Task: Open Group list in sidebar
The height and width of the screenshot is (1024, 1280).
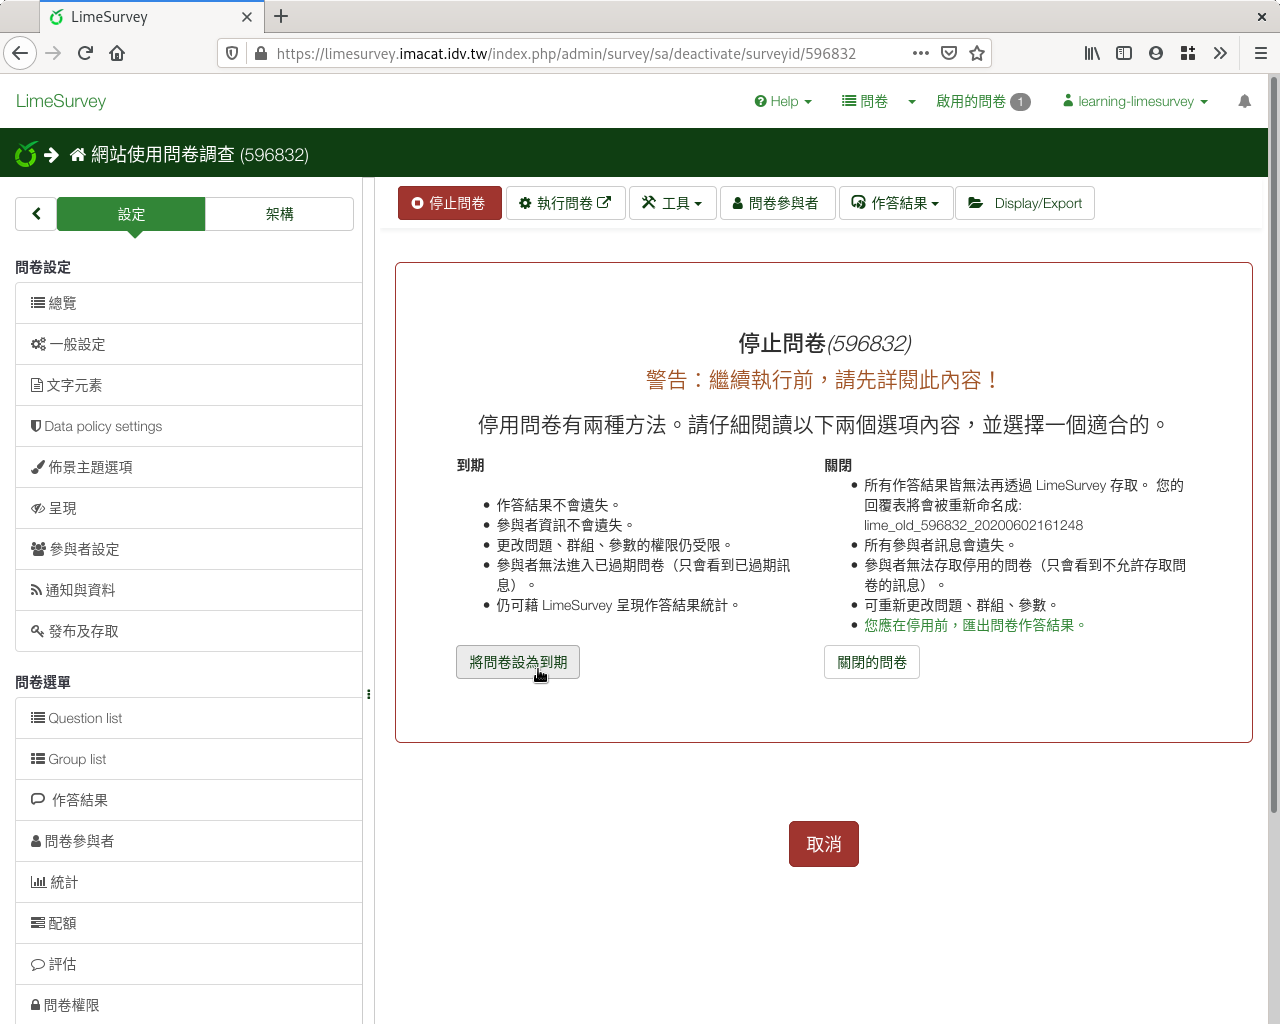Action: point(189,759)
